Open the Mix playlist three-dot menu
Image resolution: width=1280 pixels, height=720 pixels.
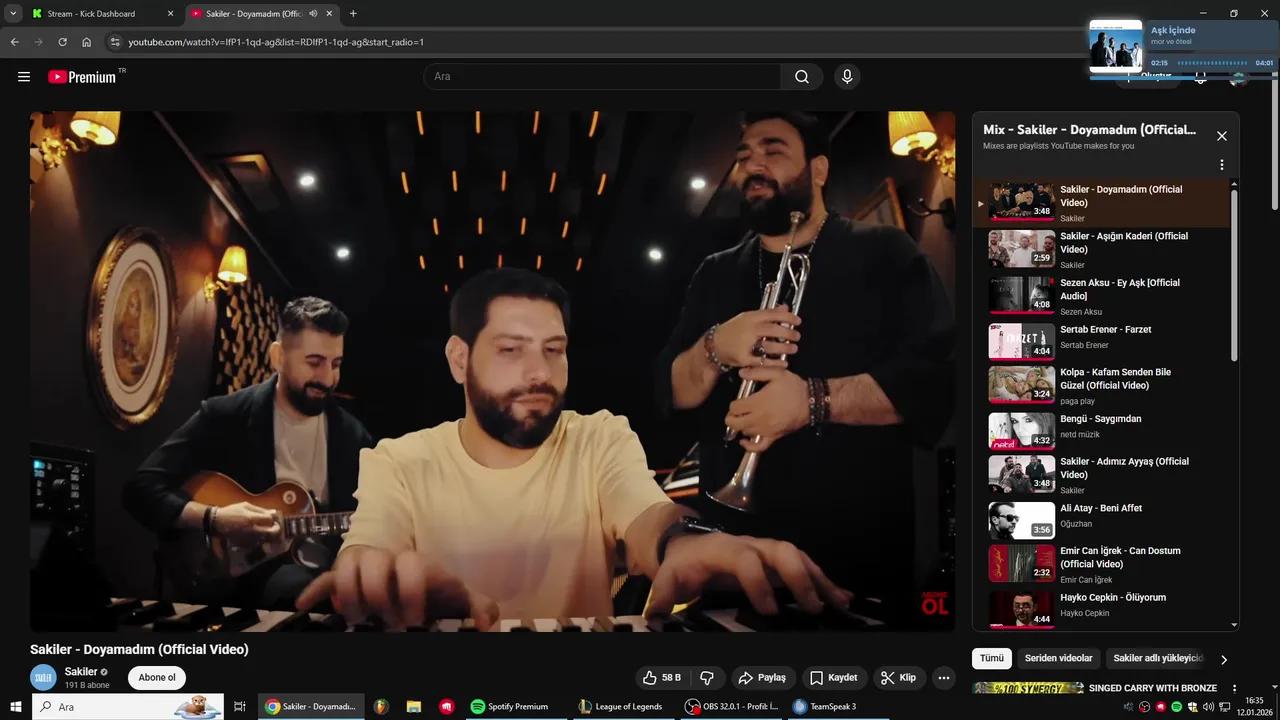click(1221, 164)
